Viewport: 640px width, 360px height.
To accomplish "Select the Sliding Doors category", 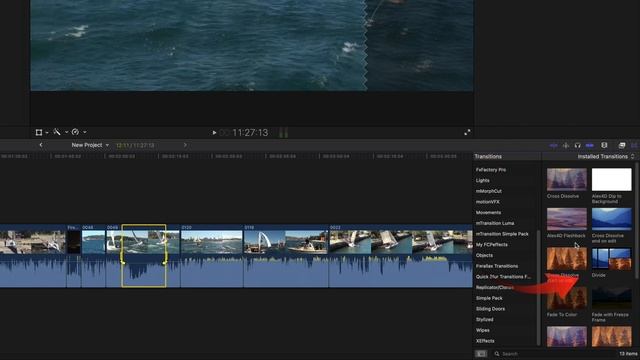I will [490, 309].
